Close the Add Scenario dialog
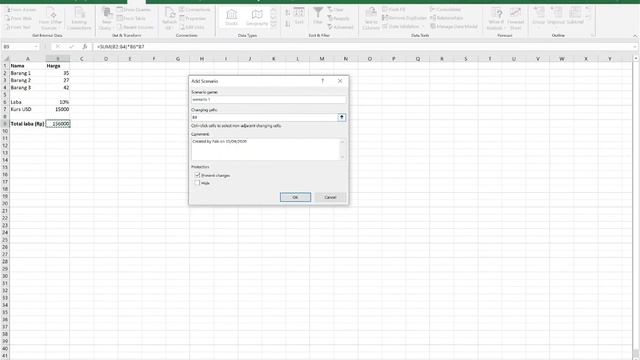This screenshot has height=360, width=640. pyautogui.click(x=340, y=81)
